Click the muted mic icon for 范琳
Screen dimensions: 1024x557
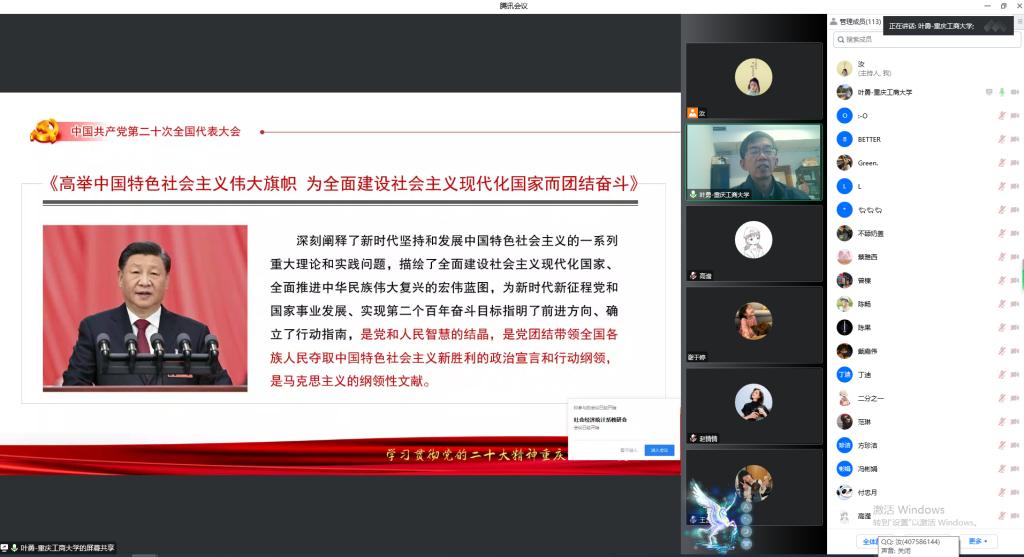[x=1001, y=421]
